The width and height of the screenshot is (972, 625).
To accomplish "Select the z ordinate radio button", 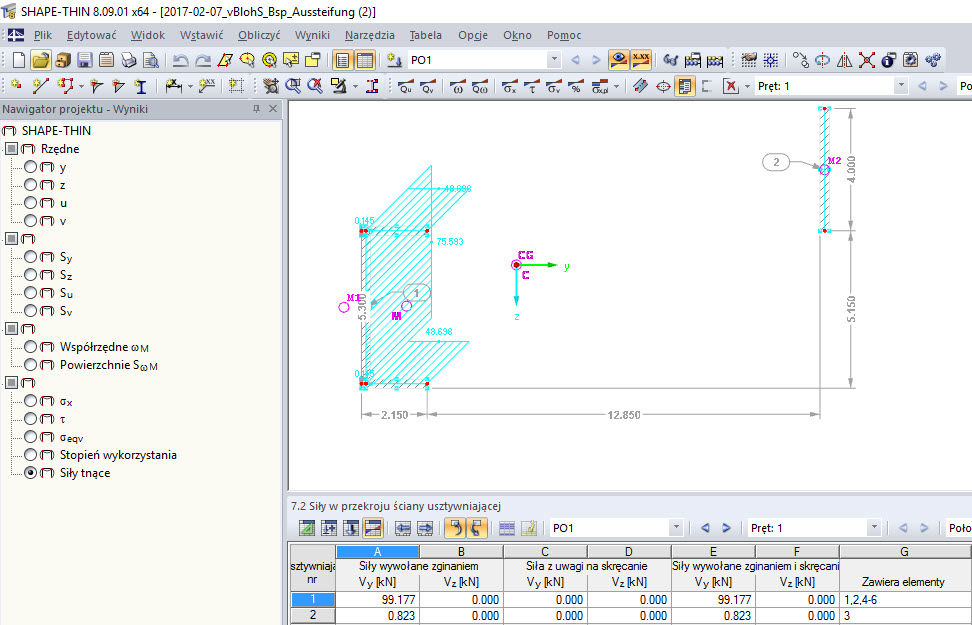I will [30, 185].
